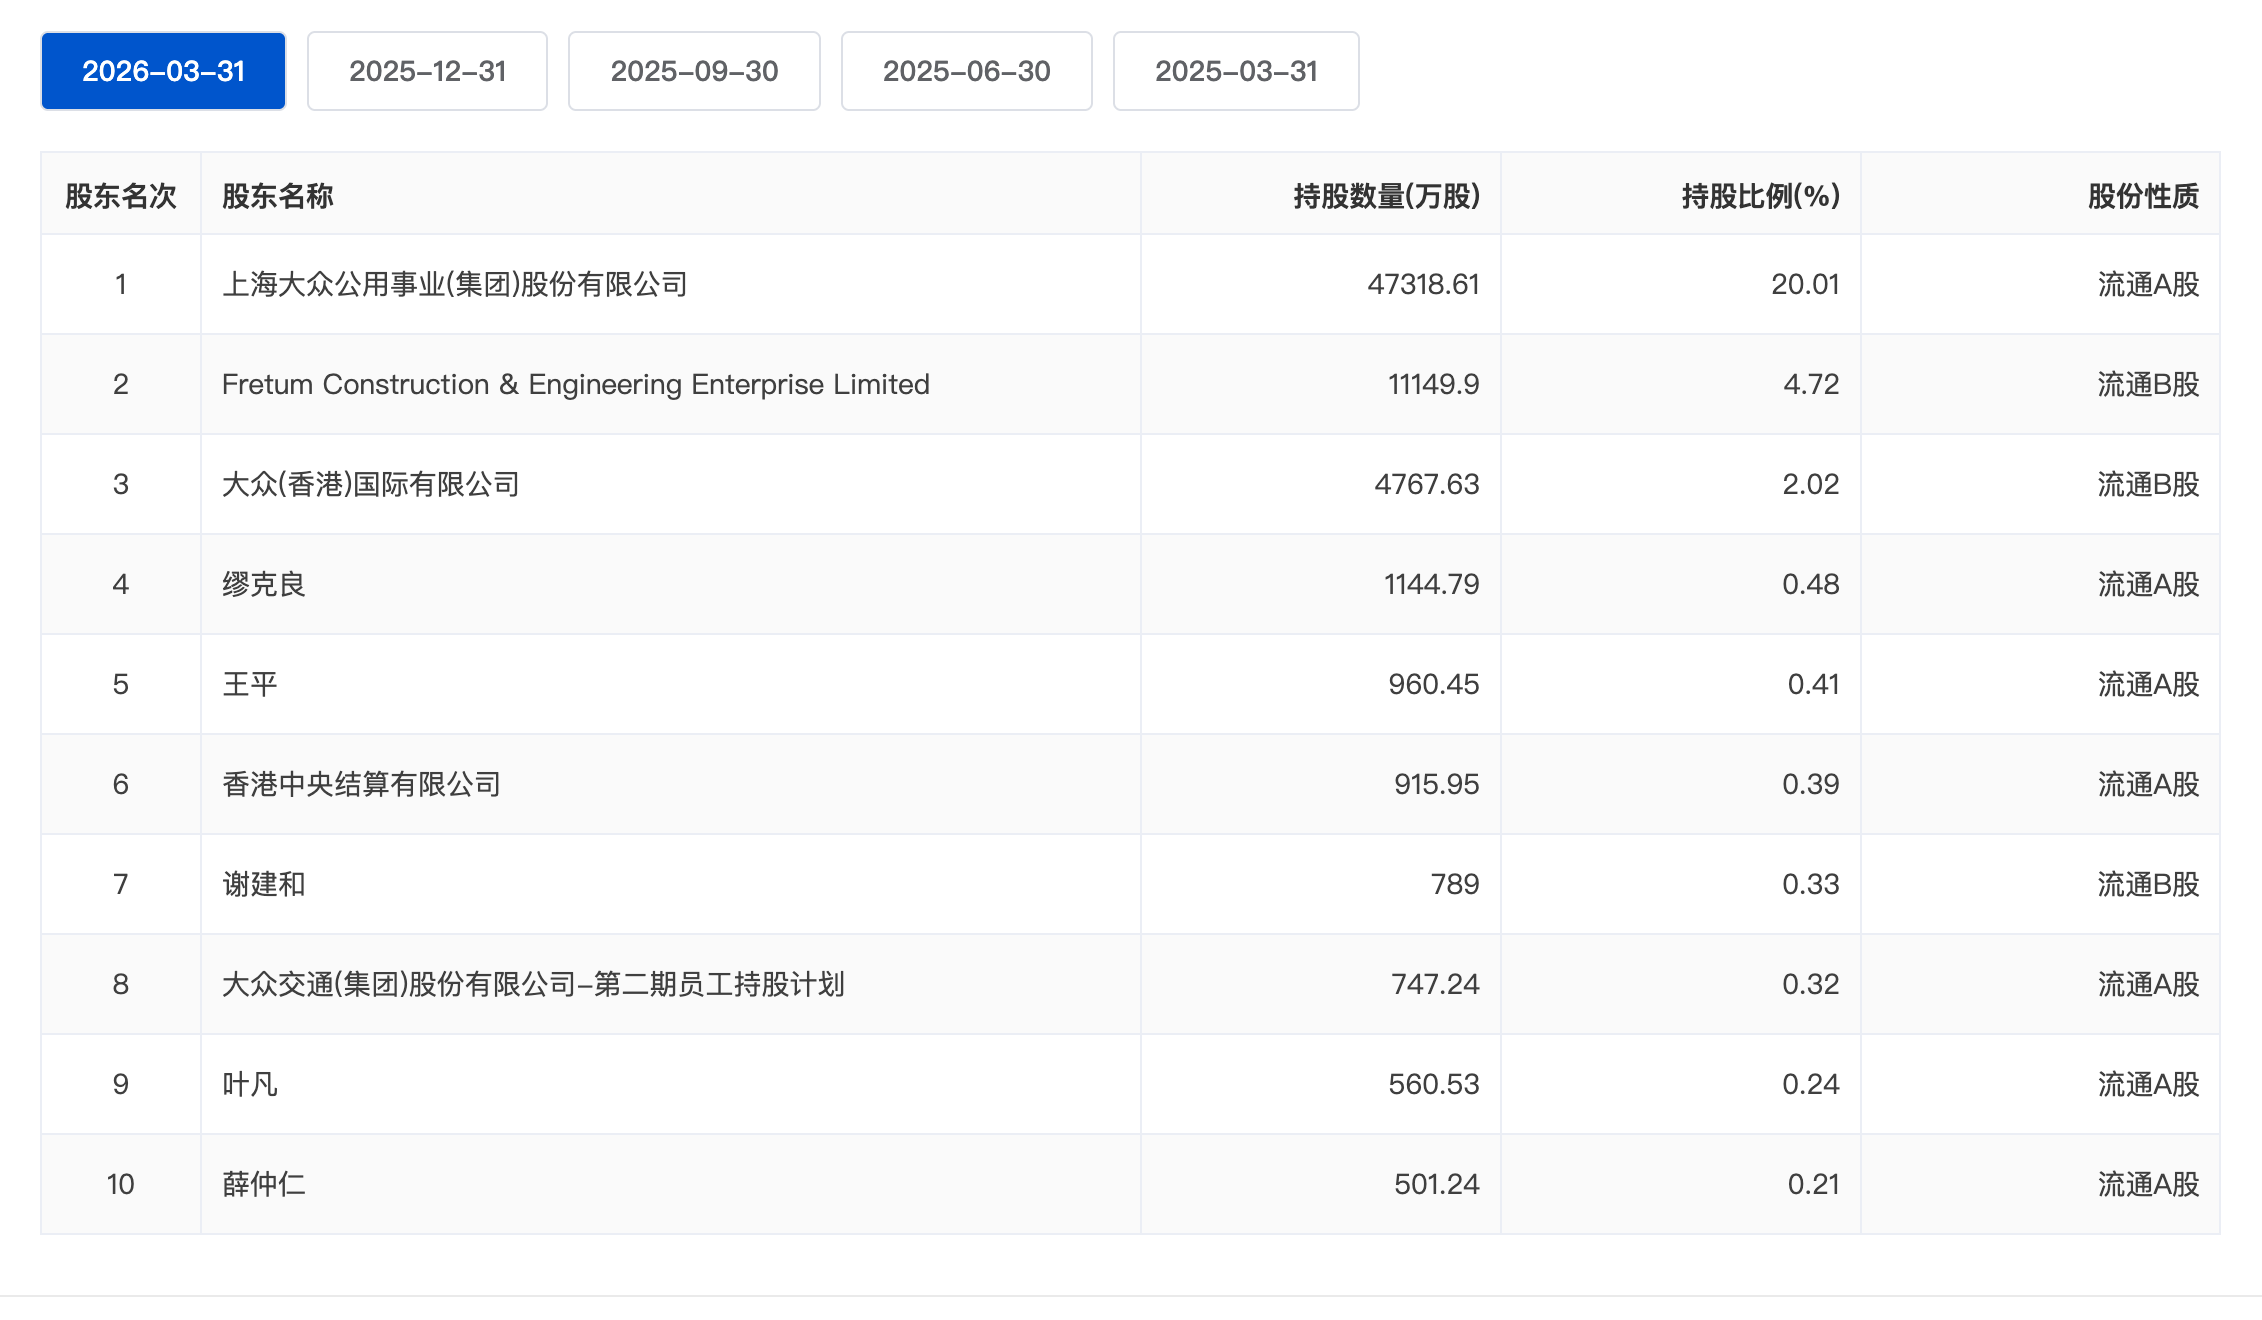
Task: Click 流通B股 in the Fretum row
Action: tap(2148, 384)
